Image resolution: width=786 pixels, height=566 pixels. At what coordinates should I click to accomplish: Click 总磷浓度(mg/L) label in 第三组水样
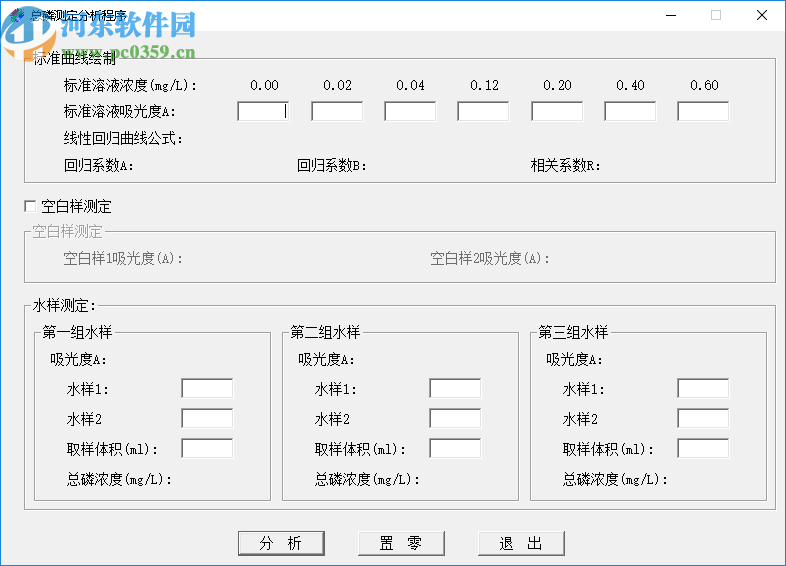point(616,480)
